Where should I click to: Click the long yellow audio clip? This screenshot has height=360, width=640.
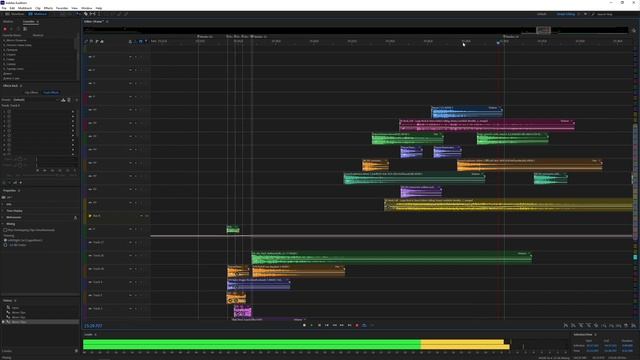click(x=508, y=205)
